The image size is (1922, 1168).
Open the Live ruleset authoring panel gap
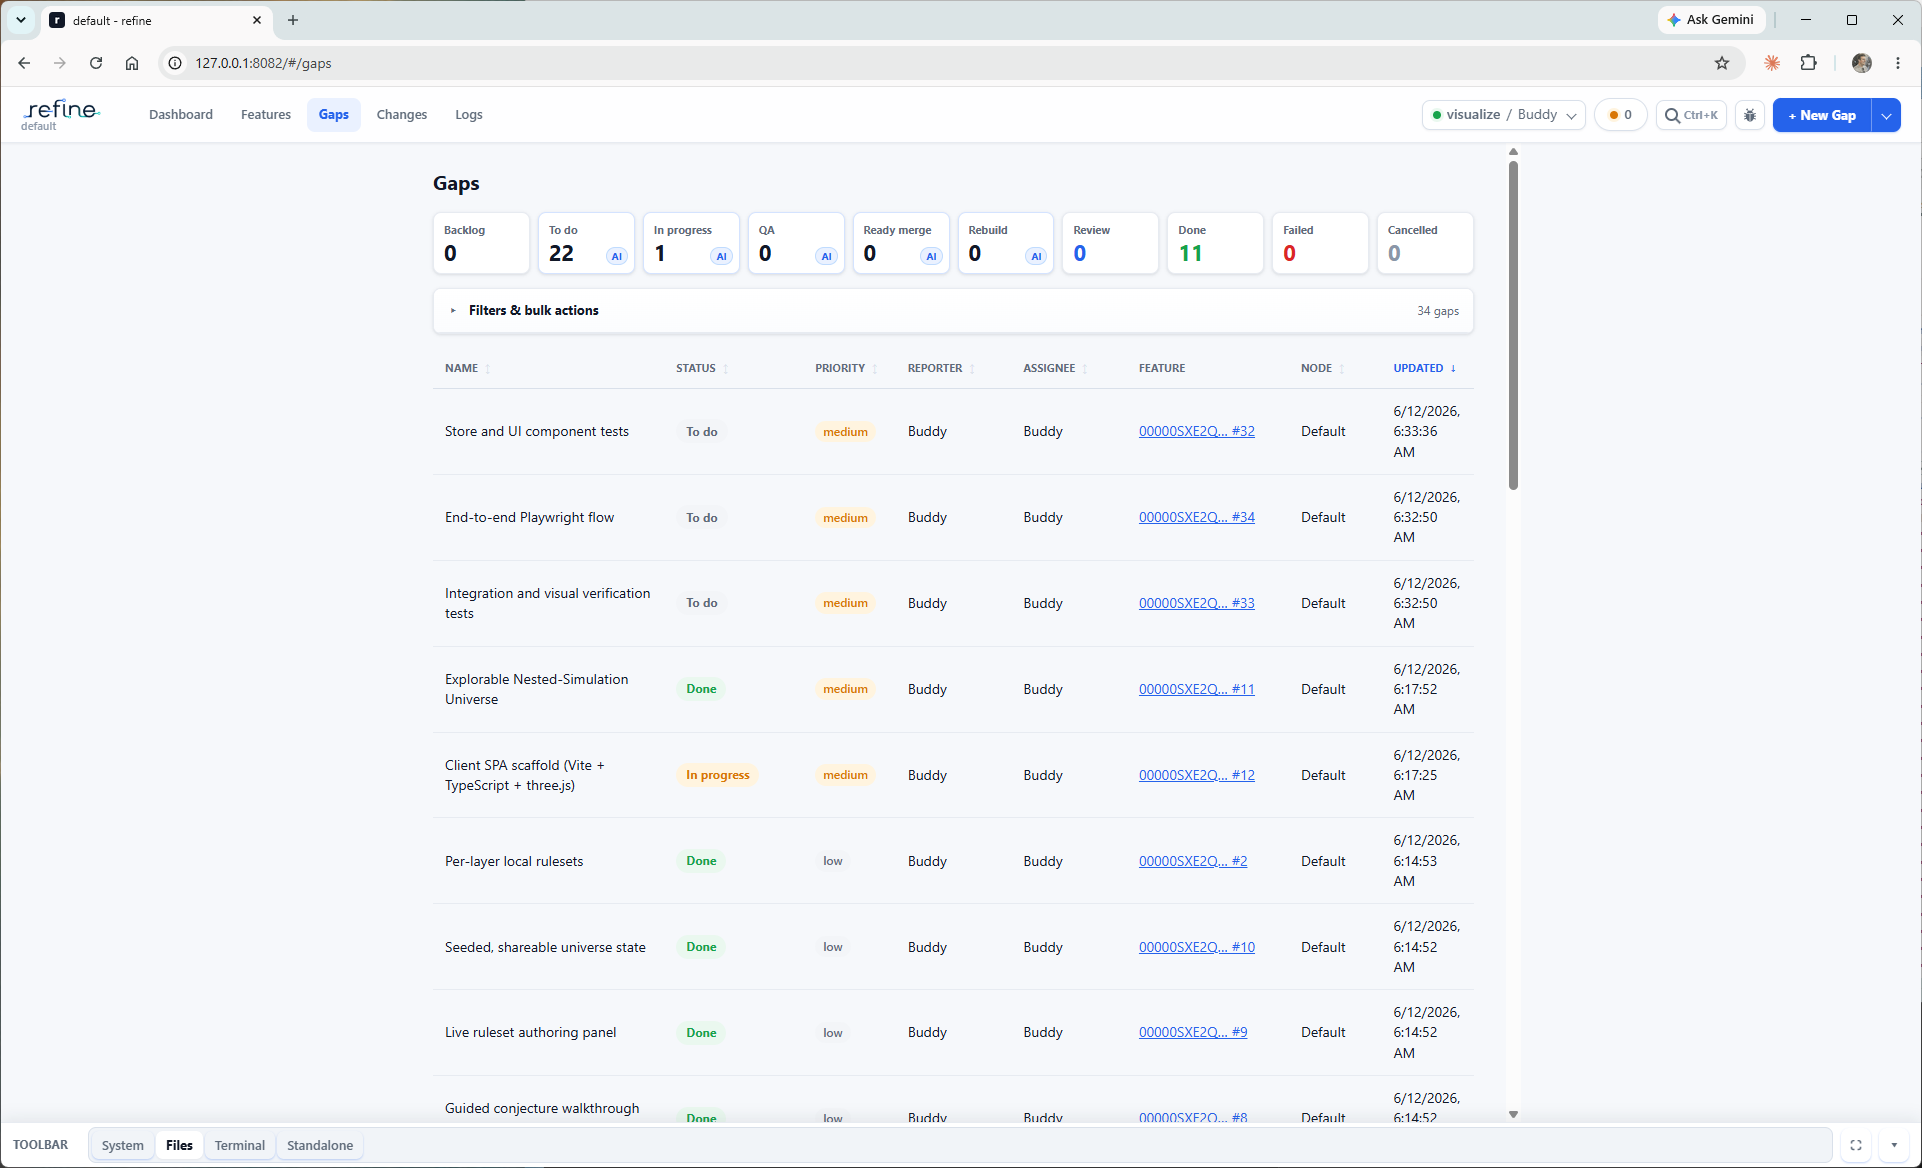point(530,1032)
